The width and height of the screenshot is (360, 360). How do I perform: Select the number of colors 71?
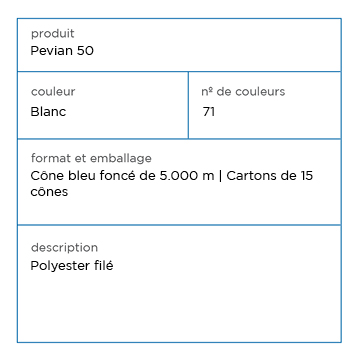coord(209,112)
